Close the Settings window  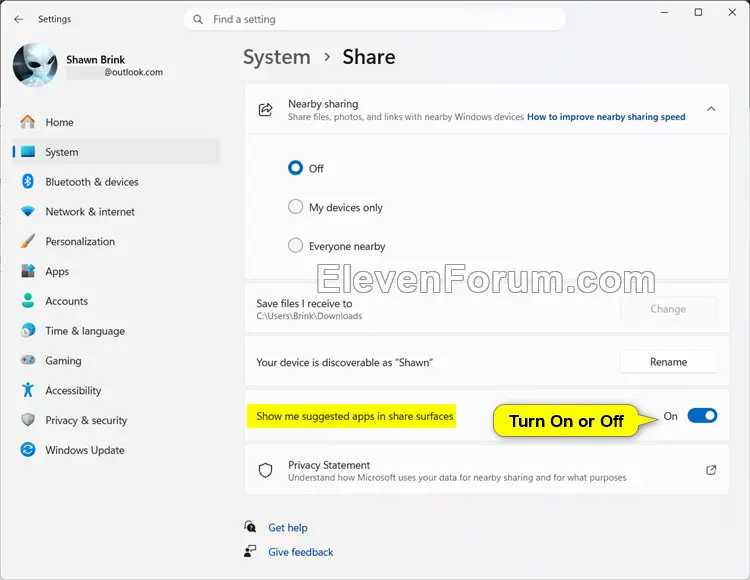pos(732,12)
